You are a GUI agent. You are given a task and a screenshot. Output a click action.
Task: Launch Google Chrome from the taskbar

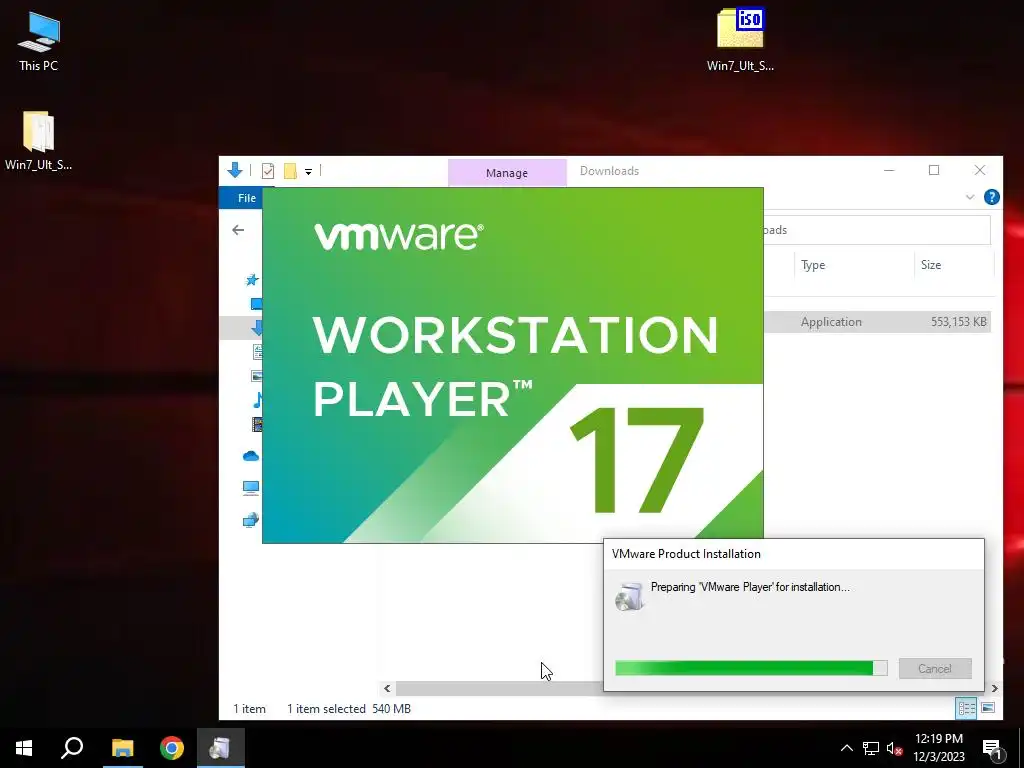point(172,748)
